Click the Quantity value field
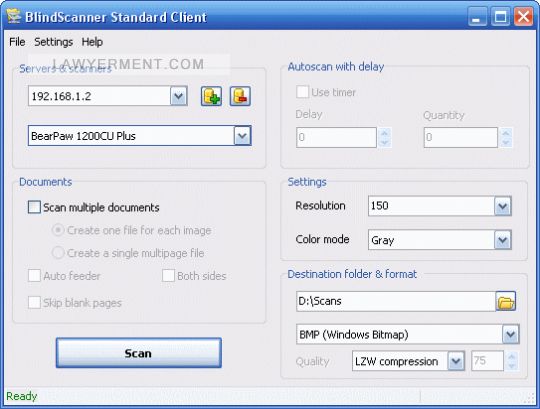 (461, 137)
